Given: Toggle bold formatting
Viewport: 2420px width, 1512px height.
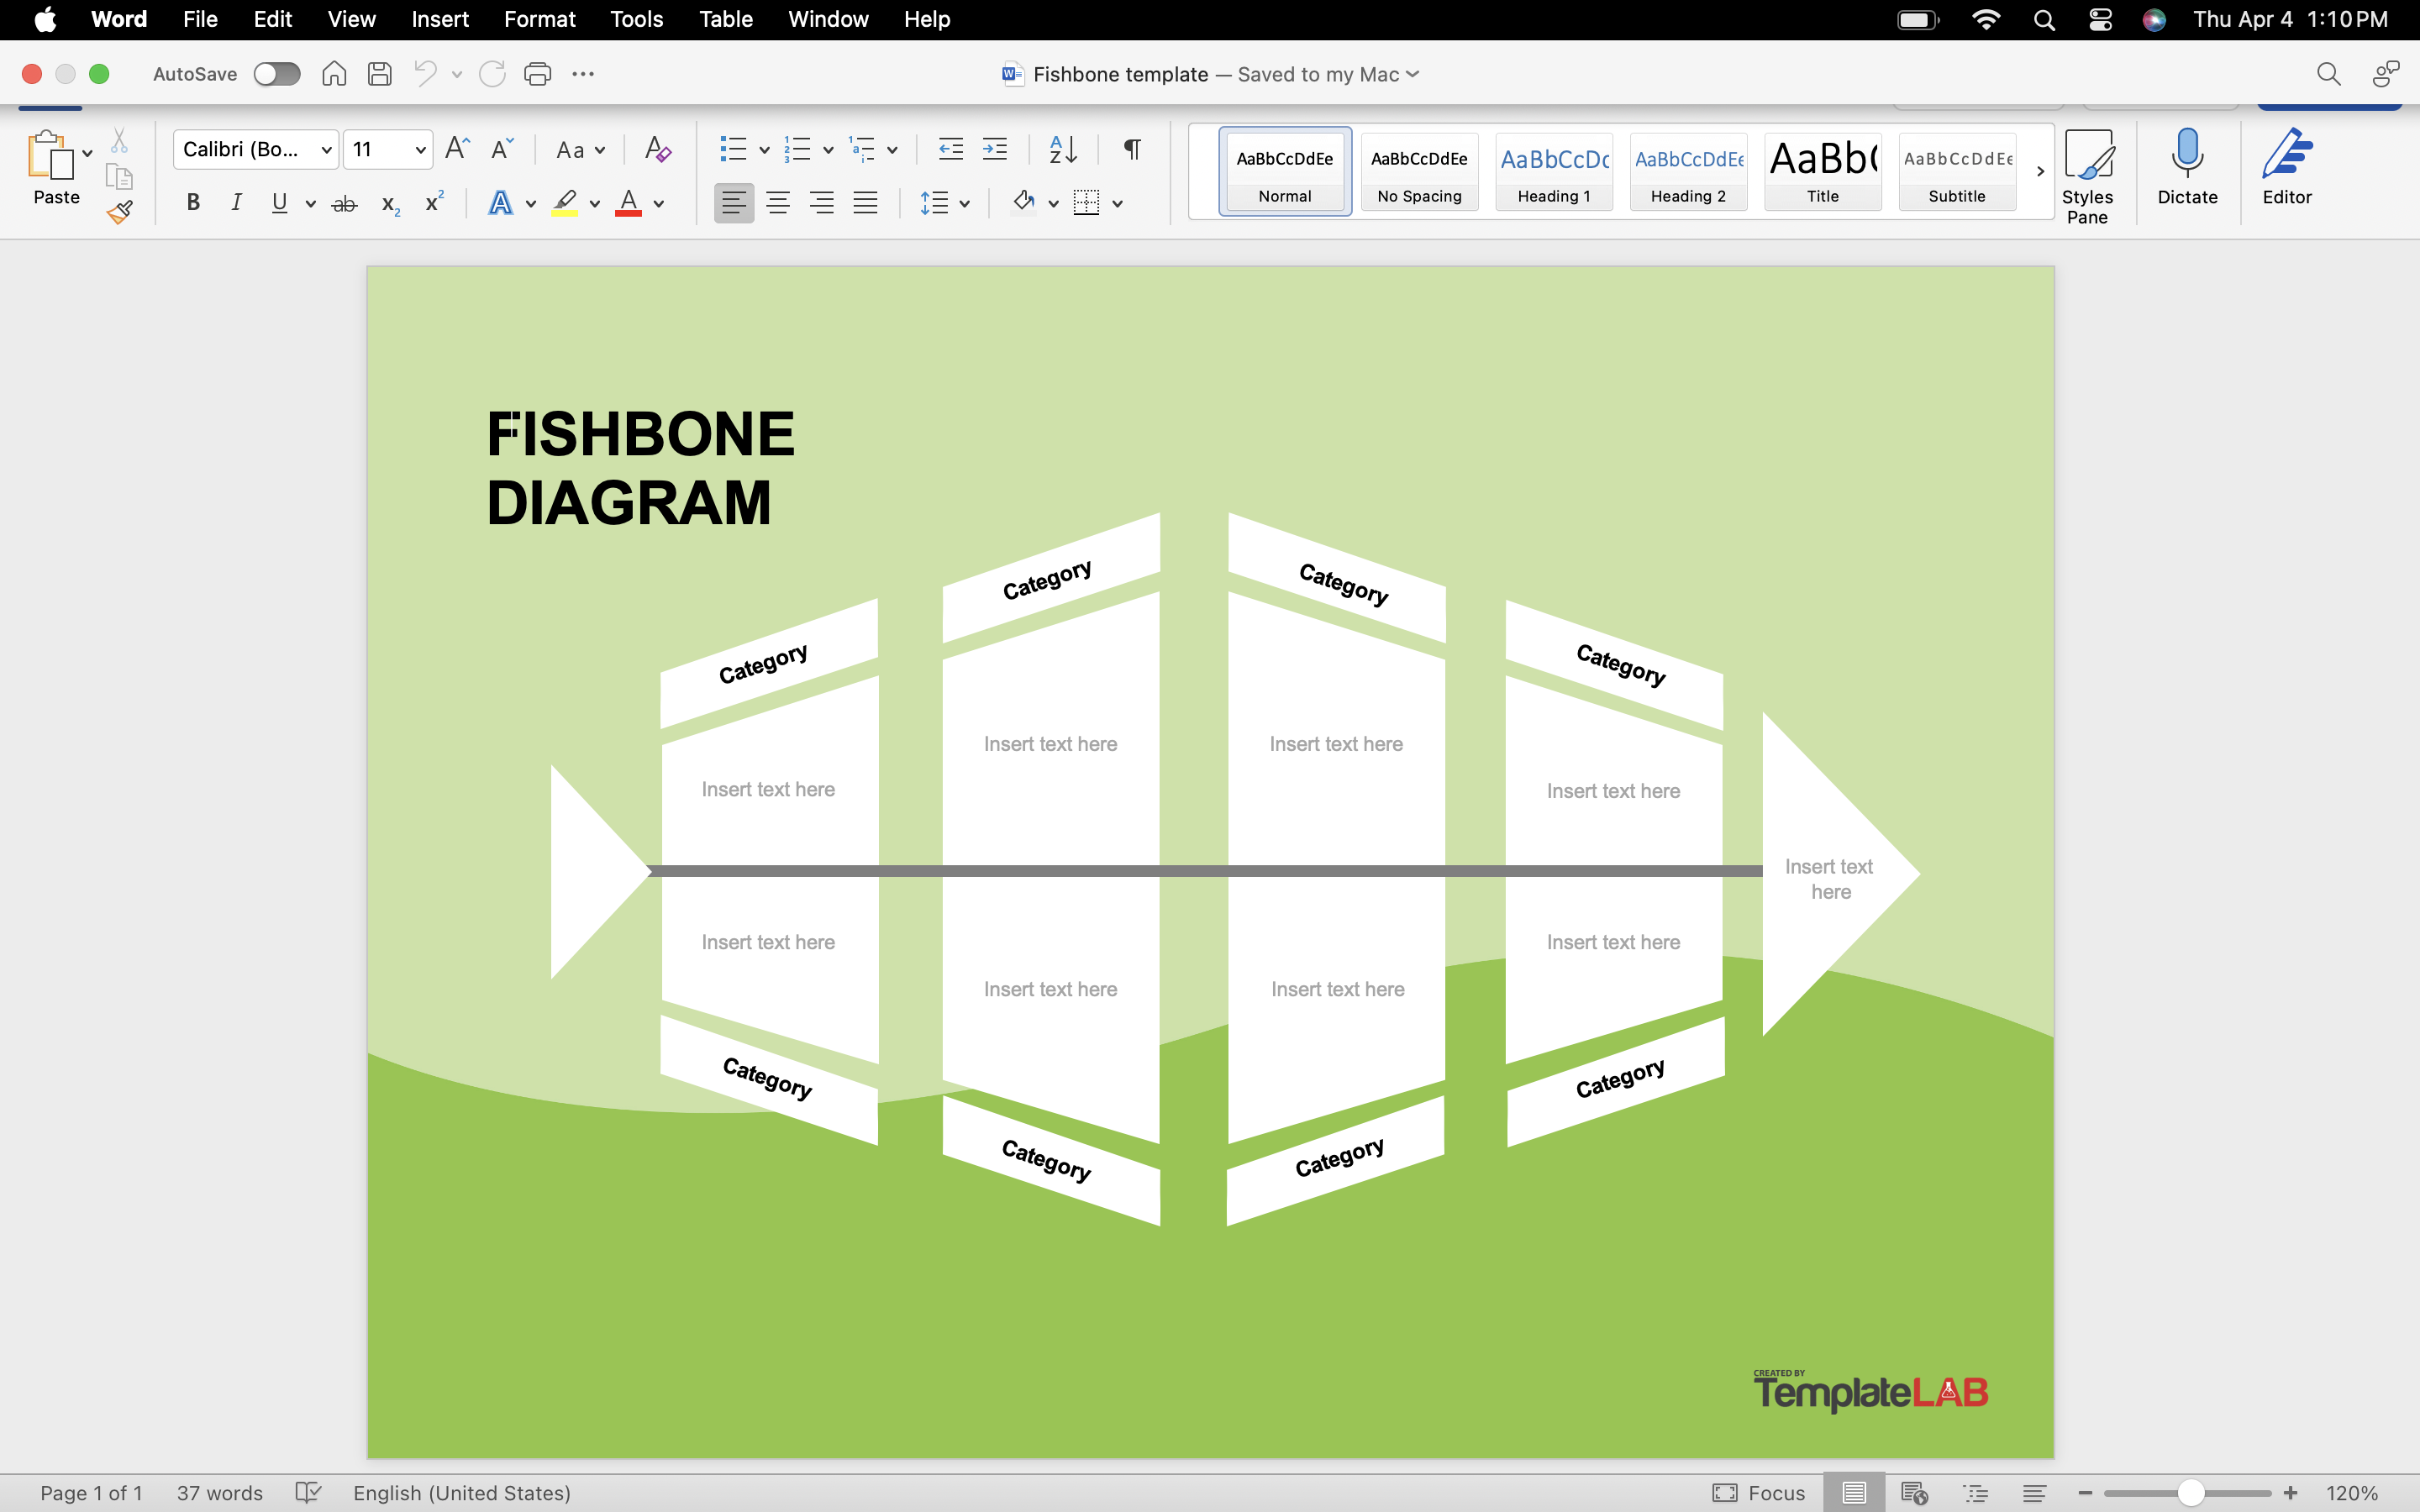Looking at the screenshot, I should pos(193,203).
